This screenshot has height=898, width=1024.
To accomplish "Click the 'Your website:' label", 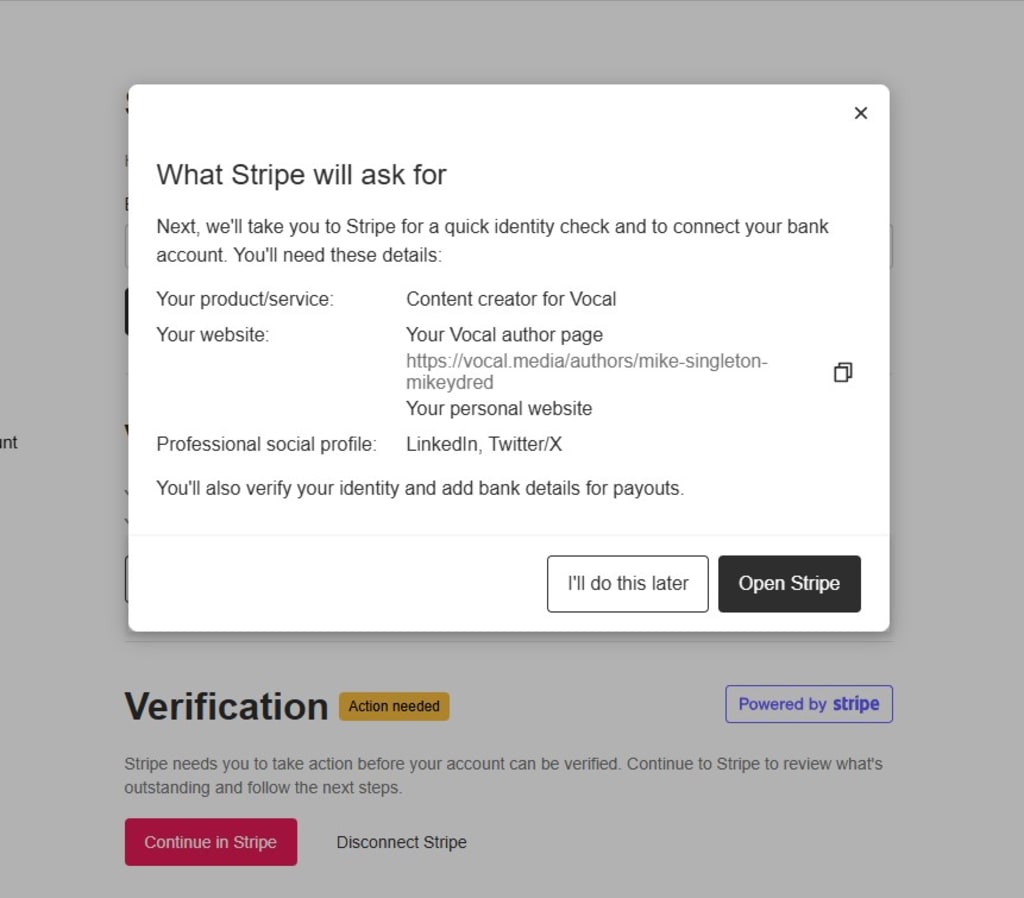I will 212,335.
